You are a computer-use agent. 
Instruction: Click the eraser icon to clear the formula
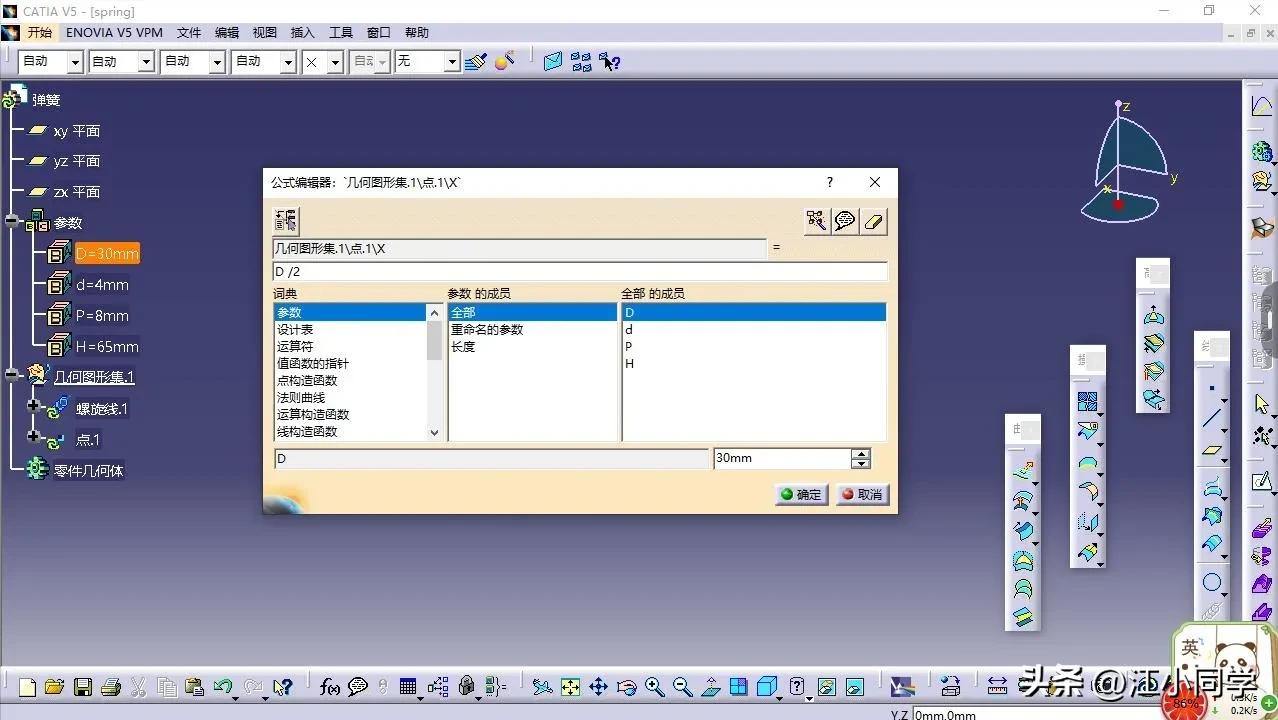point(872,220)
